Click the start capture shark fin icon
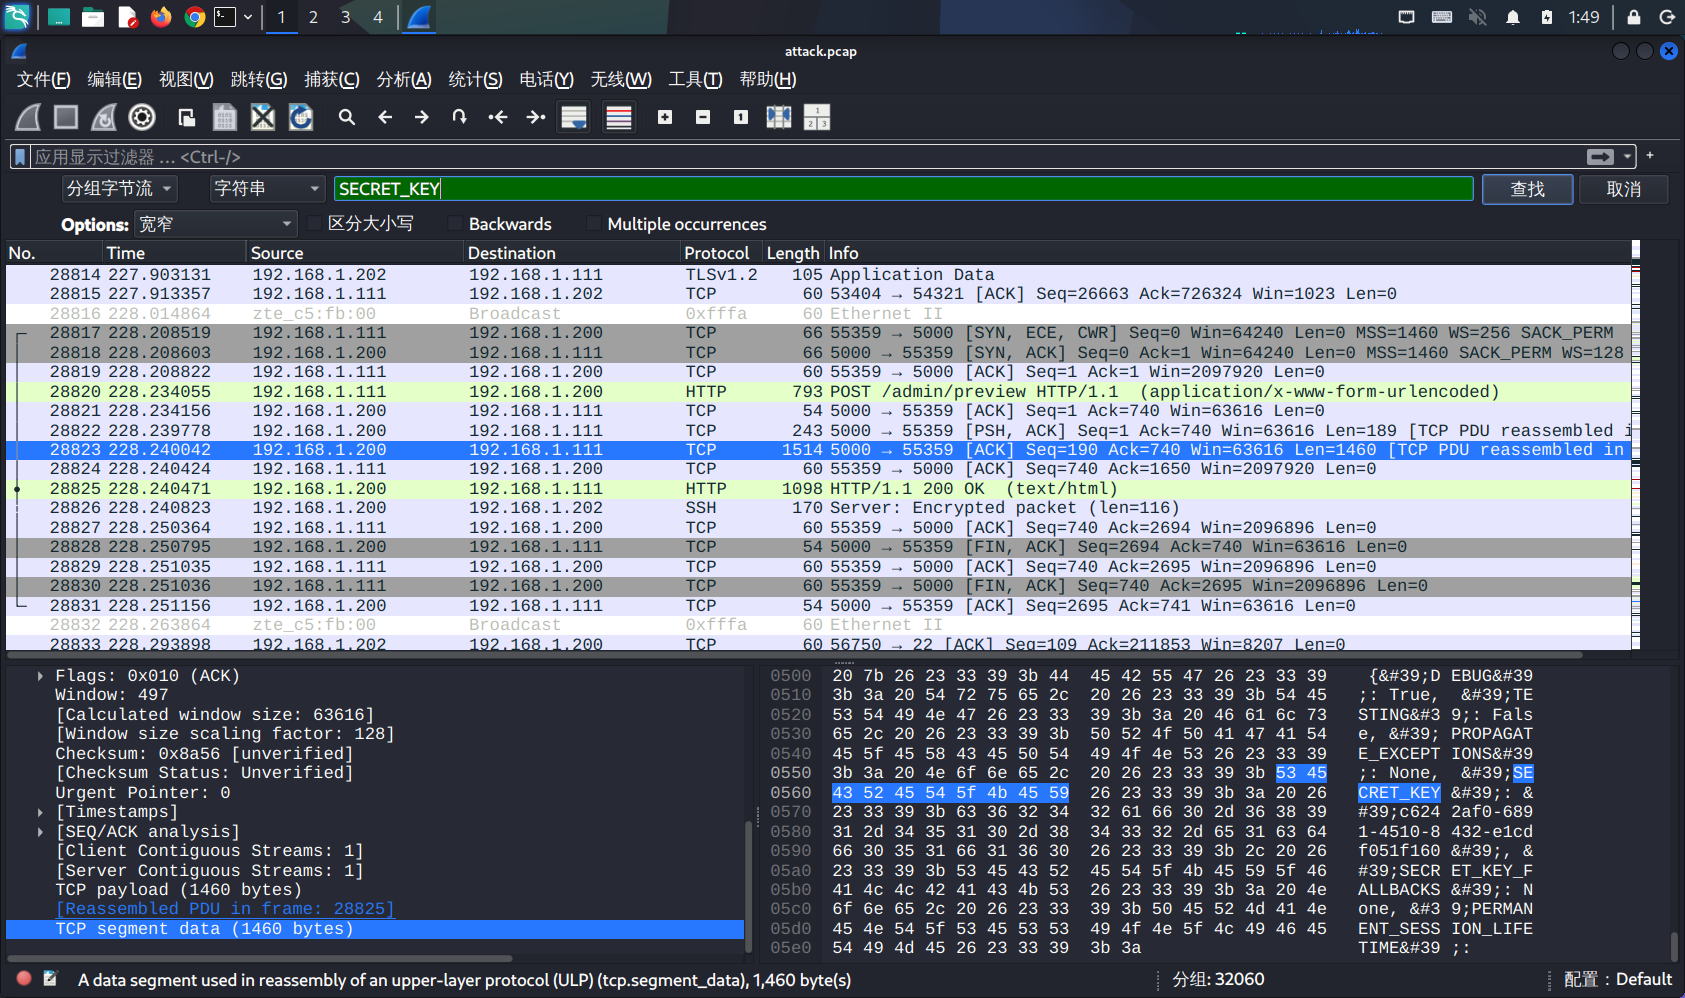The width and height of the screenshot is (1685, 998). click(x=28, y=118)
